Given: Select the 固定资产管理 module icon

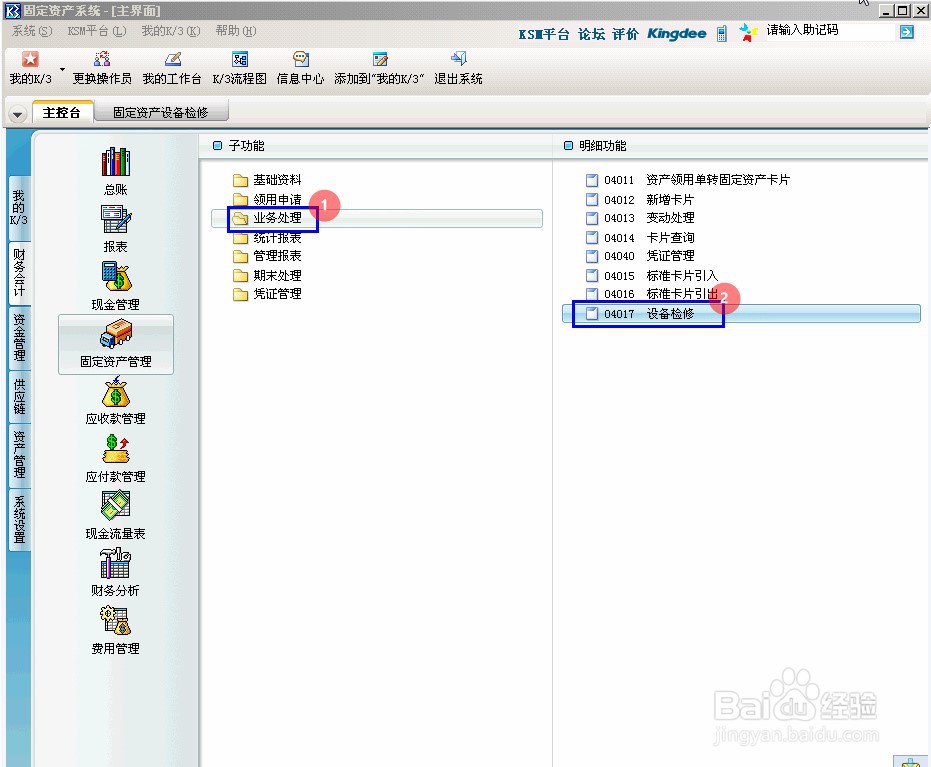Looking at the screenshot, I should (116, 344).
